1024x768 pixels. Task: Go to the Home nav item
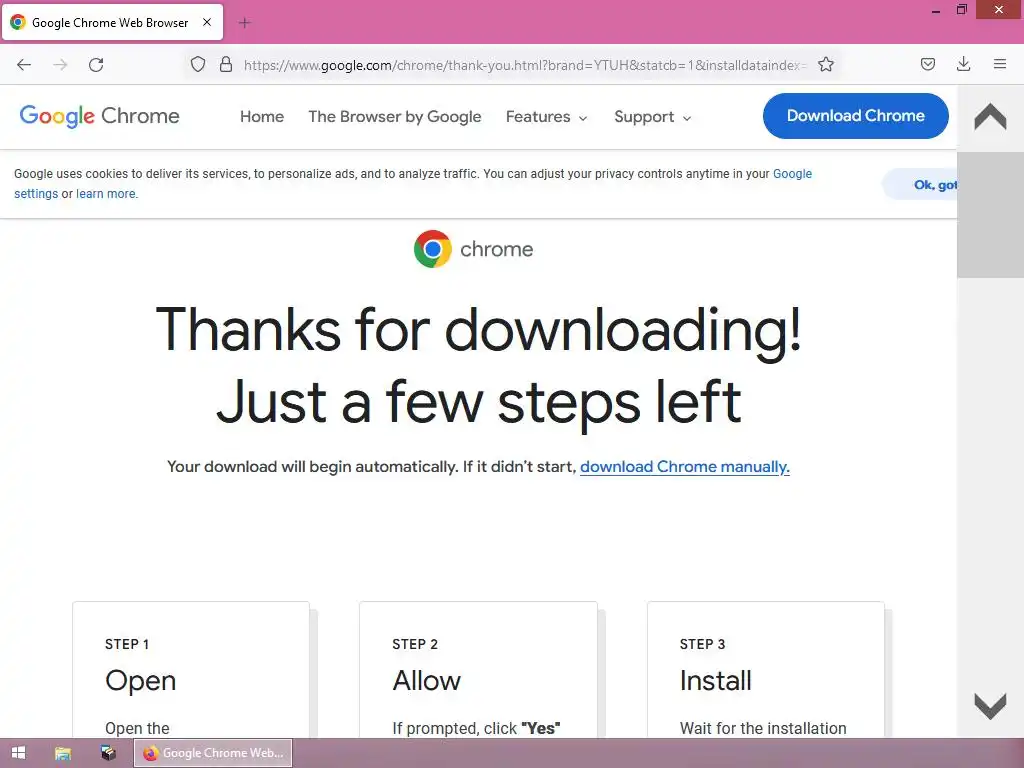point(262,117)
